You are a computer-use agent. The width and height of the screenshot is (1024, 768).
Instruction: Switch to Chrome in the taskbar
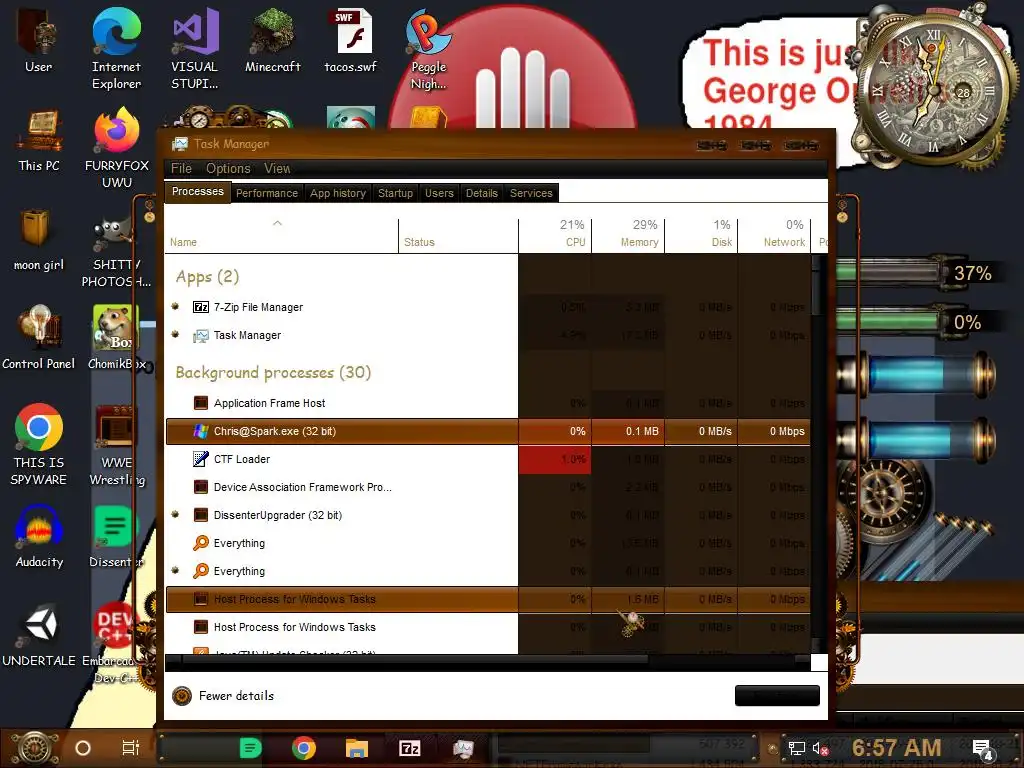click(x=304, y=748)
